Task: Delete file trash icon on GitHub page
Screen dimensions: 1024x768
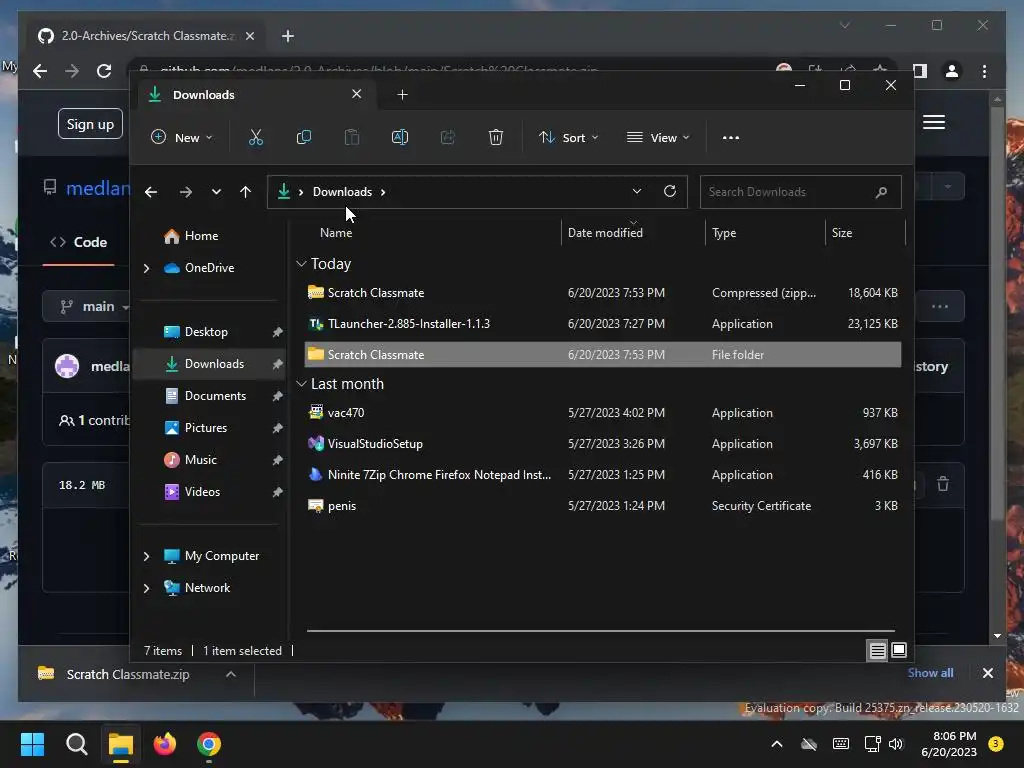Action: [943, 484]
